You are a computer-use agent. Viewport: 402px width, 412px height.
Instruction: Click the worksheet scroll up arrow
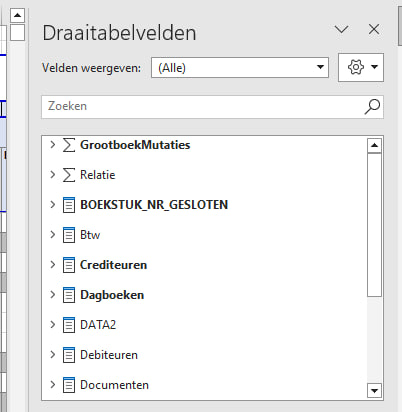pyautogui.click(x=17, y=16)
